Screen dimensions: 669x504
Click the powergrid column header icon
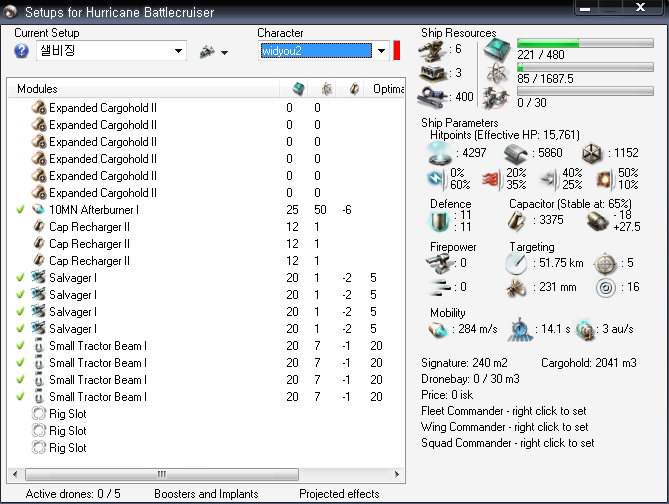(x=326, y=89)
